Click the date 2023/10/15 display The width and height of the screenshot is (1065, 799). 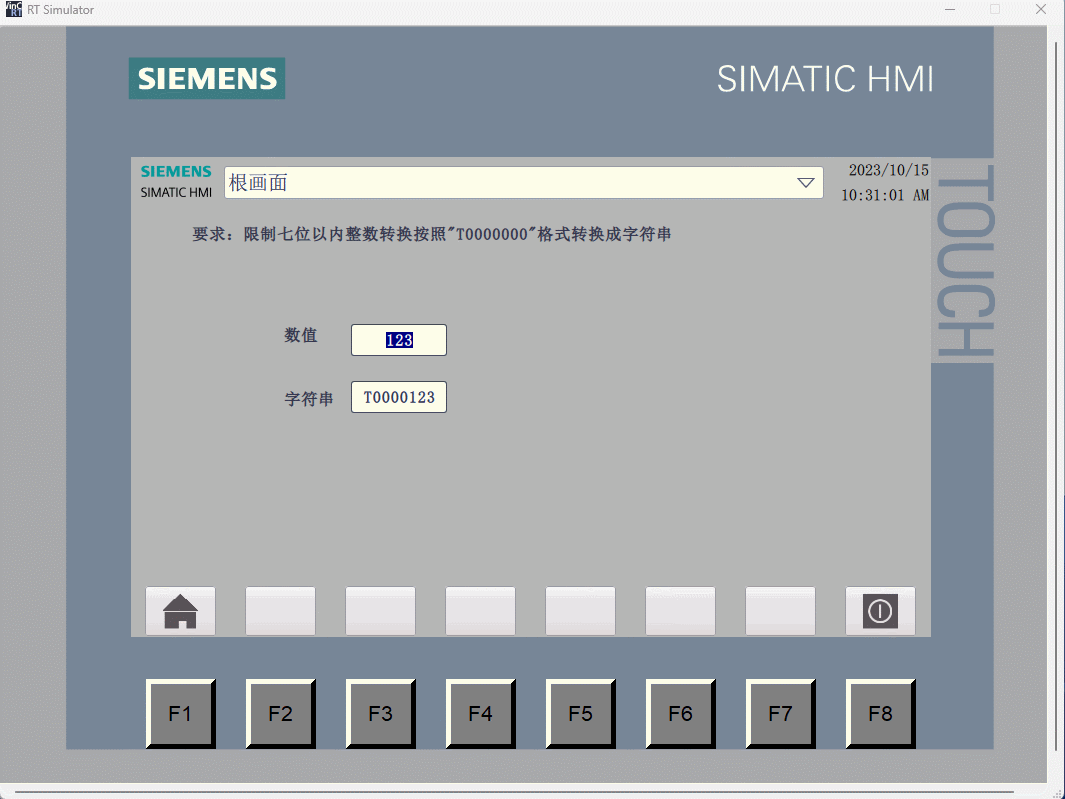(x=889, y=170)
